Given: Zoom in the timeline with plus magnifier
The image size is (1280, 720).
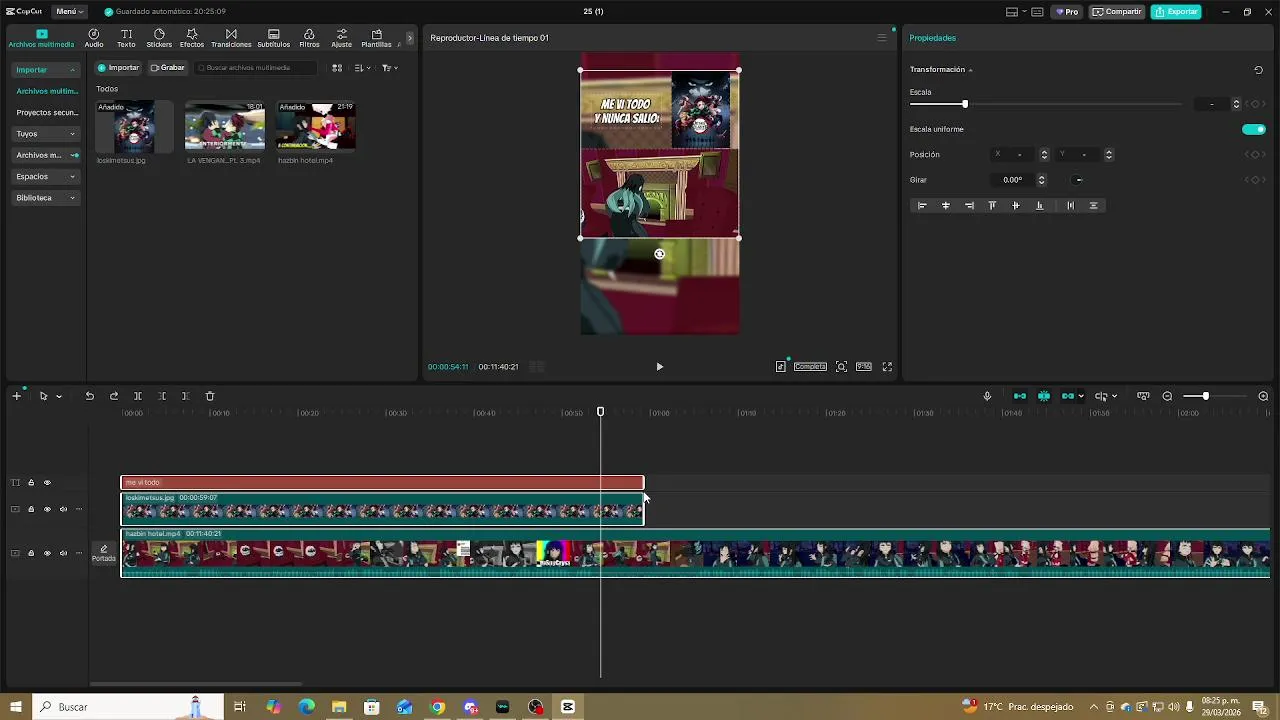Looking at the screenshot, I should click(1263, 396).
